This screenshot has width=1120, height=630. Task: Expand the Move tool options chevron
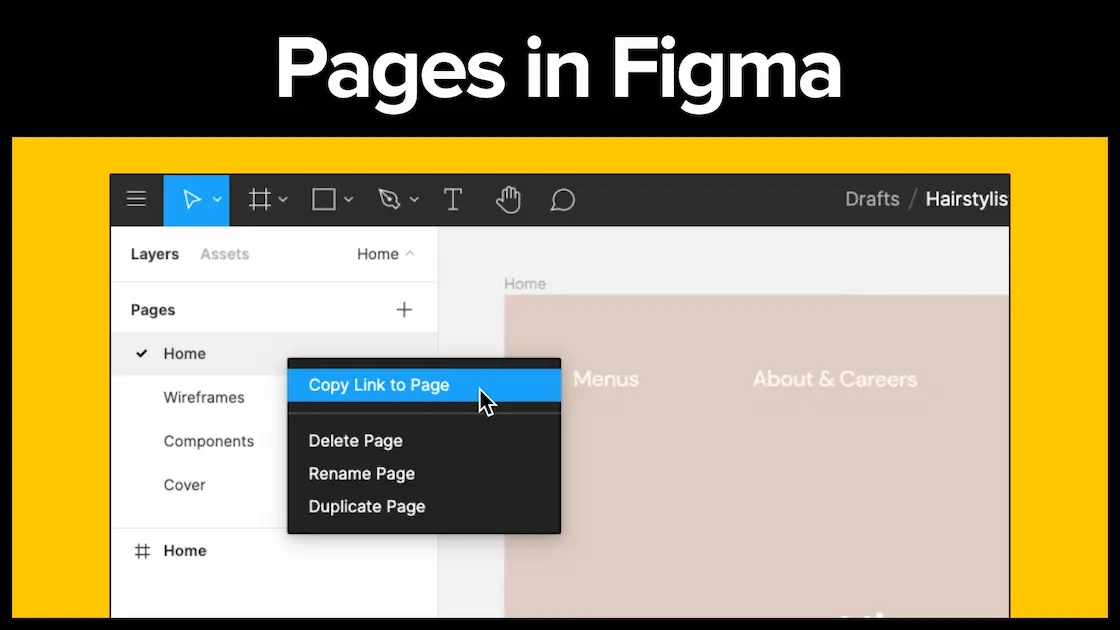tap(216, 199)
